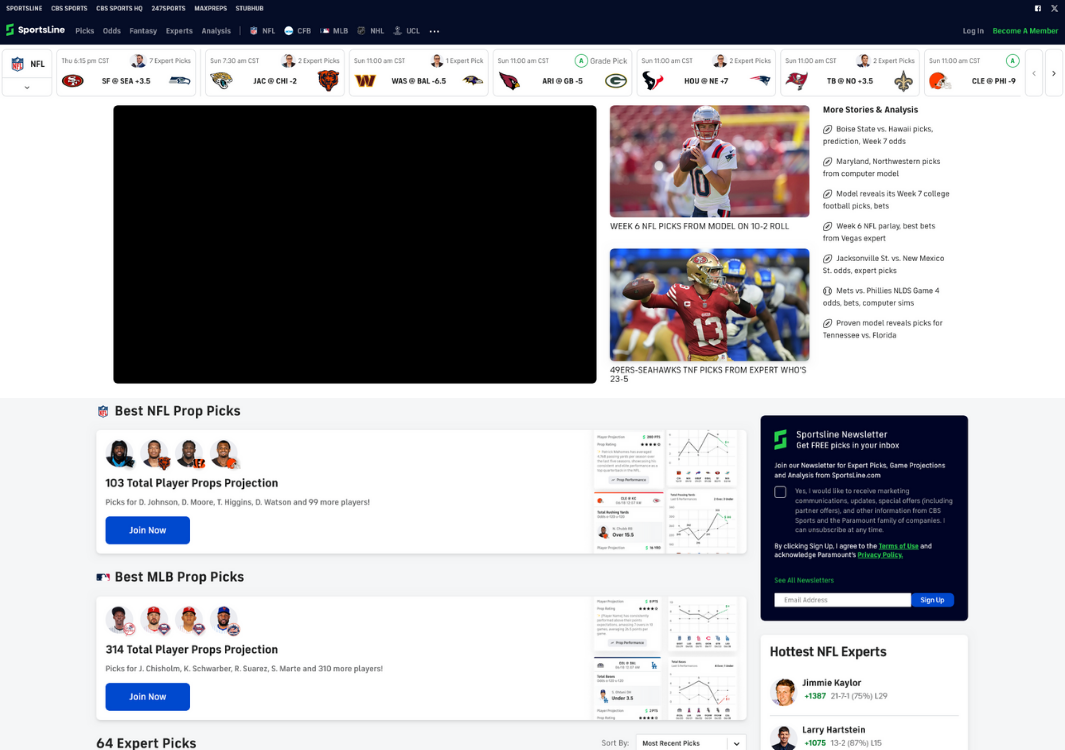
Task: Open the Experts menu
Action: pos(179,31)
